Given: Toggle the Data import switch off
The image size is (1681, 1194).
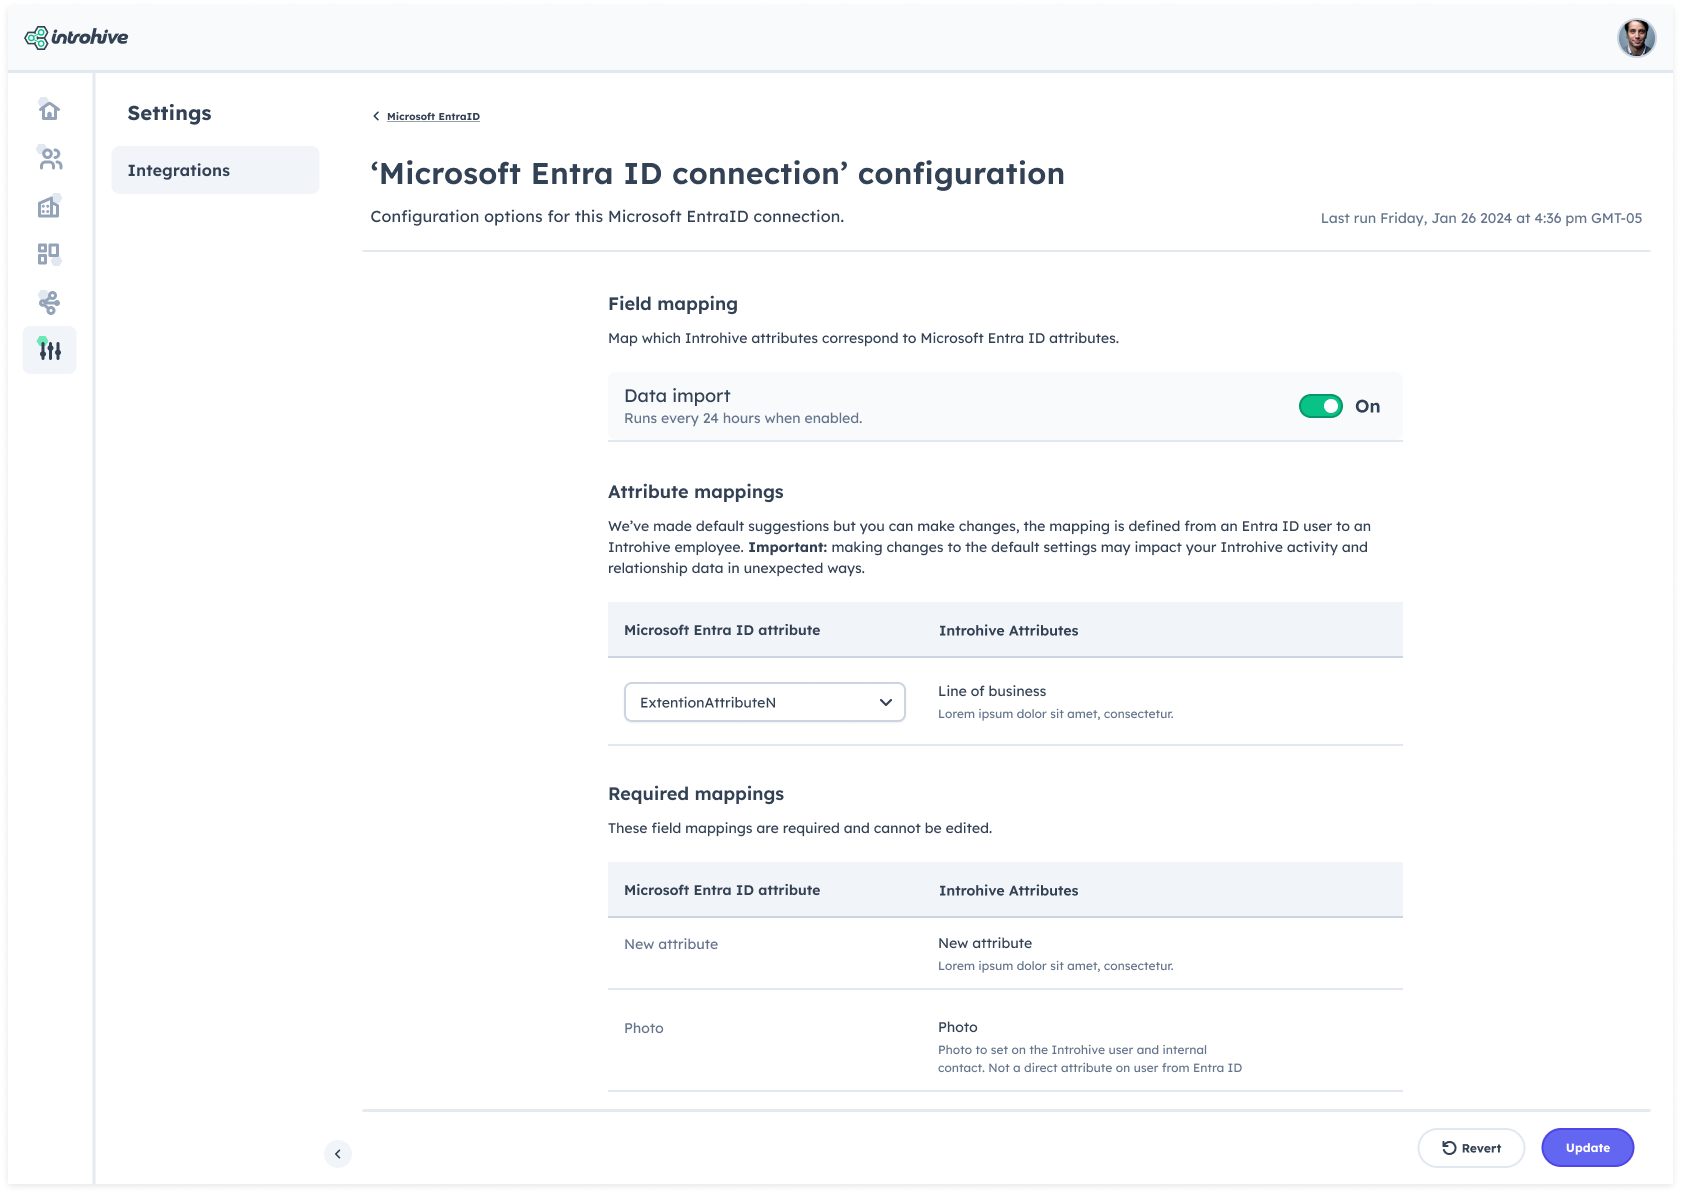Looking at the screenshot, I should (x=1320, y=406).
